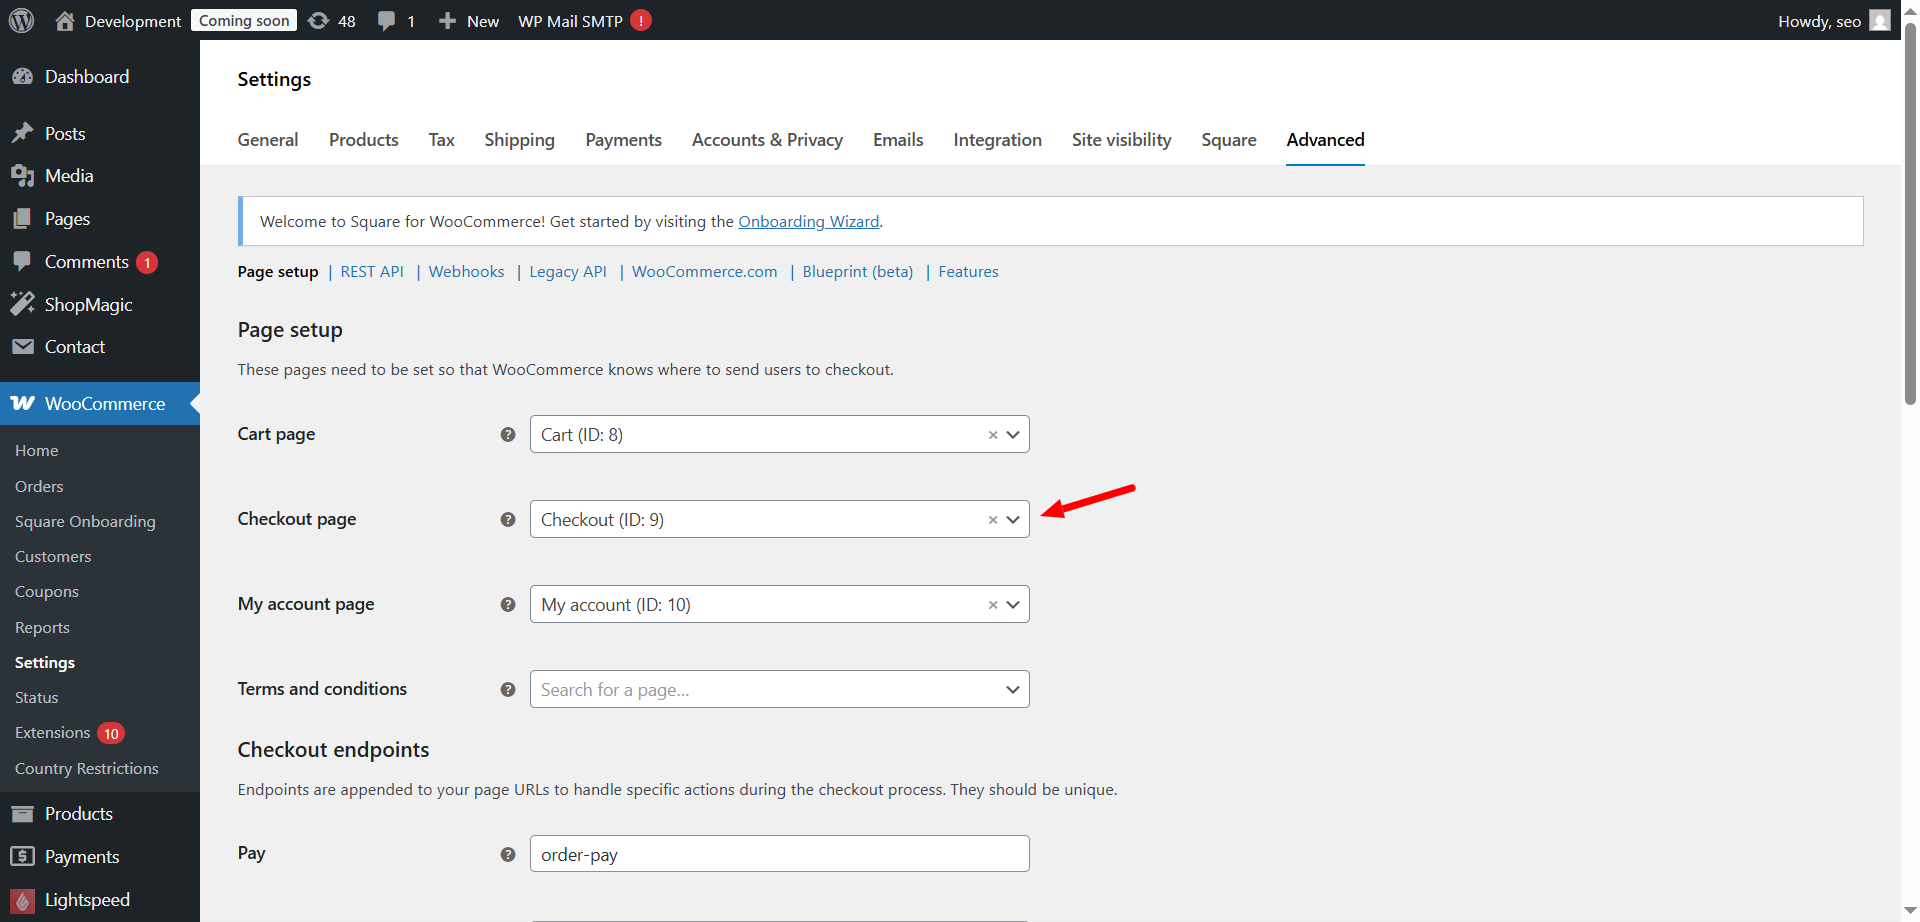Clear the My account page selection
The width and height of the screenshot is (1920, 922).
click(x=993, y=605)
